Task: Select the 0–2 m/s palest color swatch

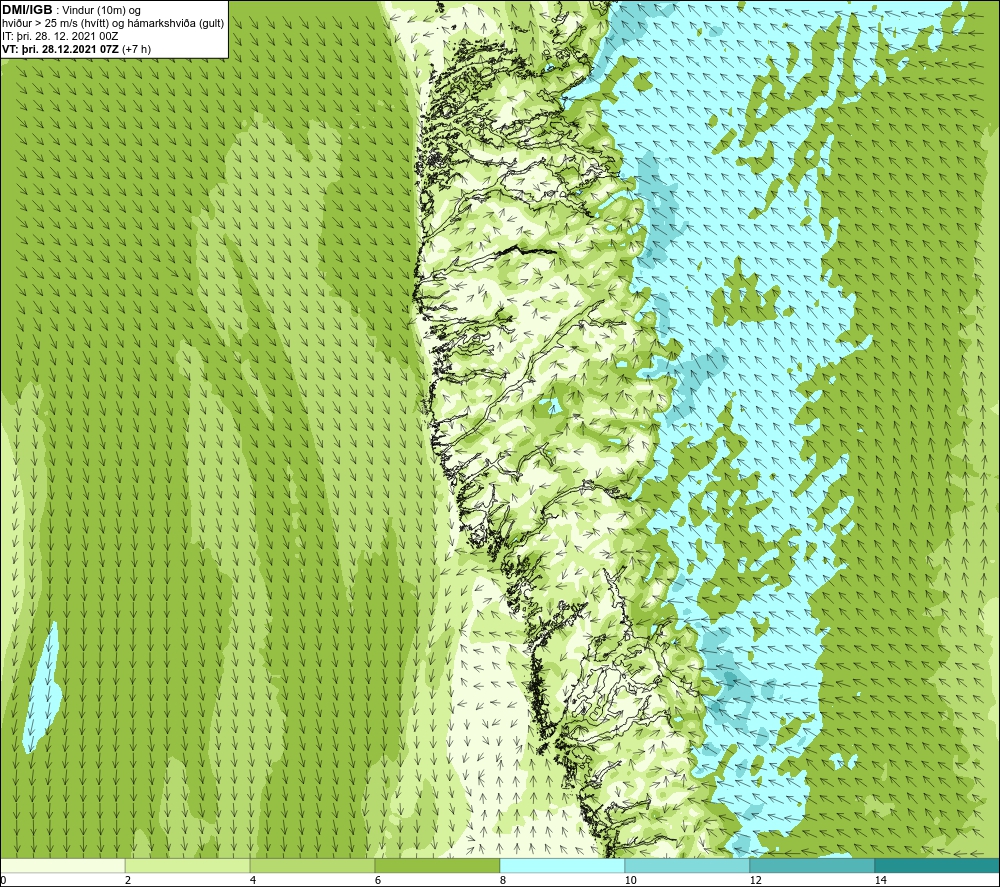Action: click(62, 866)
